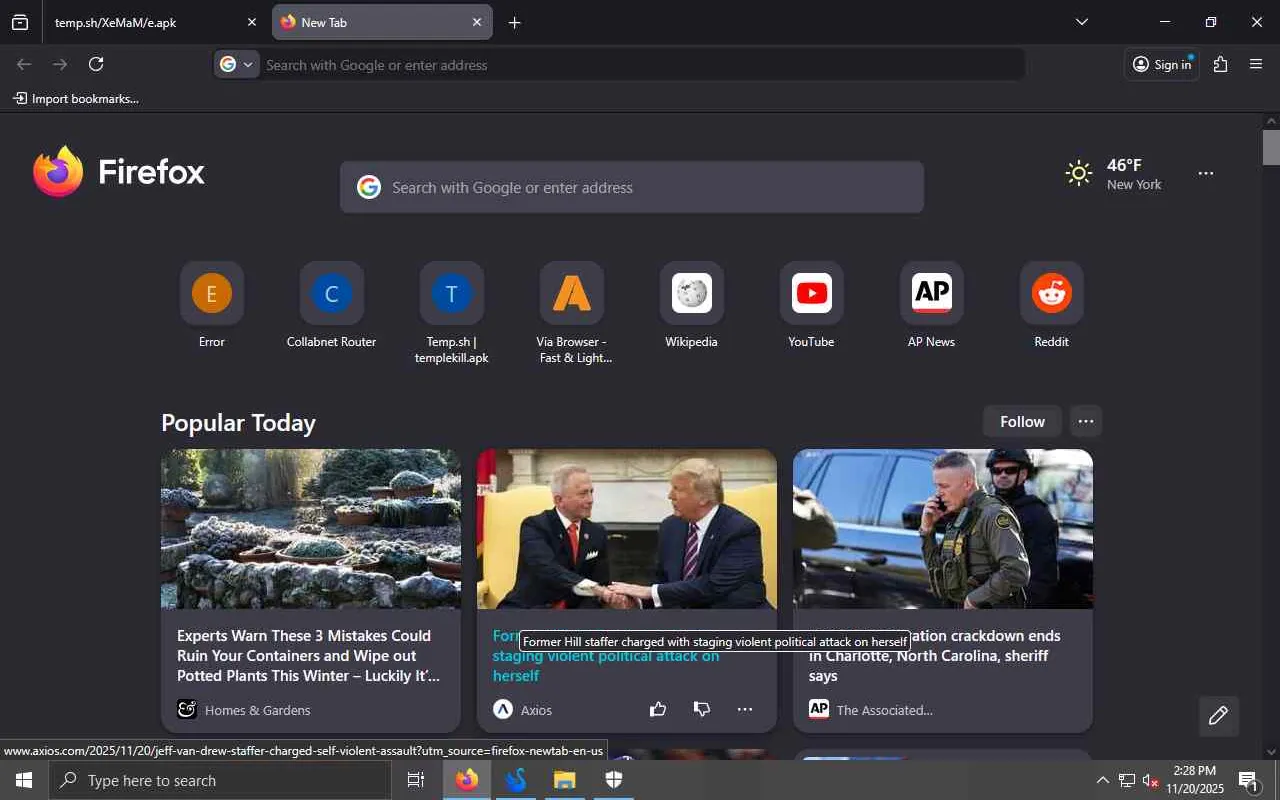Viewport: 1280px width, 800px height.
Task: Open the taskbar clock and date
Action: coord(1195,780)
